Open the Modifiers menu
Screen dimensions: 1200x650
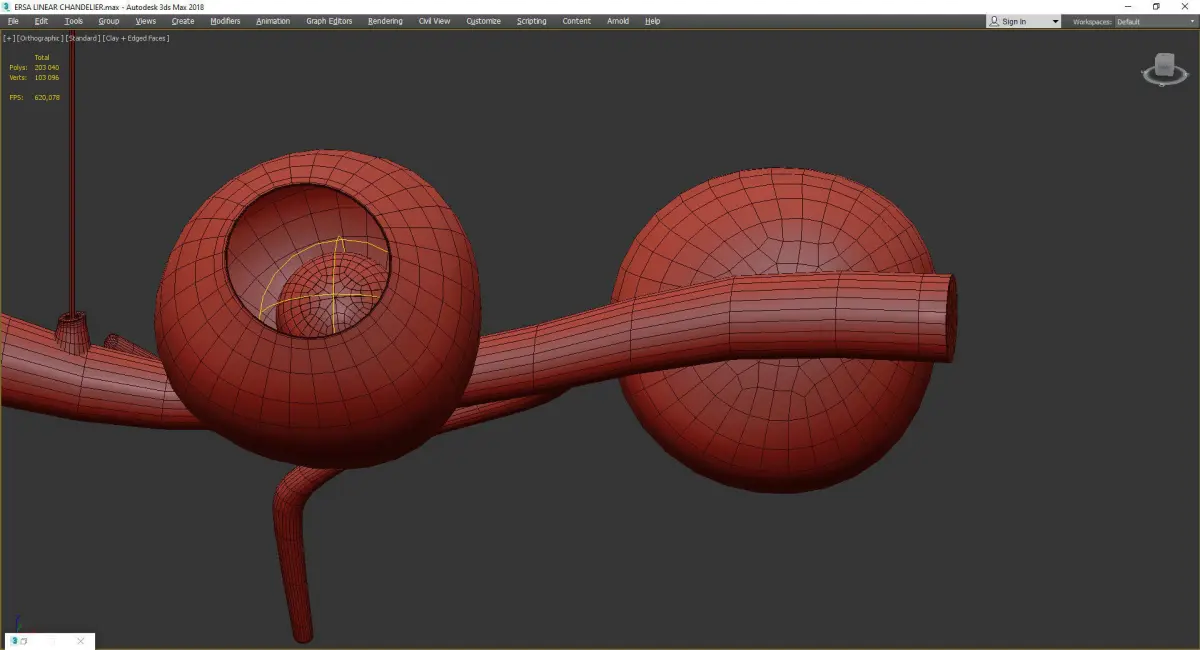[x=225, y=21]
